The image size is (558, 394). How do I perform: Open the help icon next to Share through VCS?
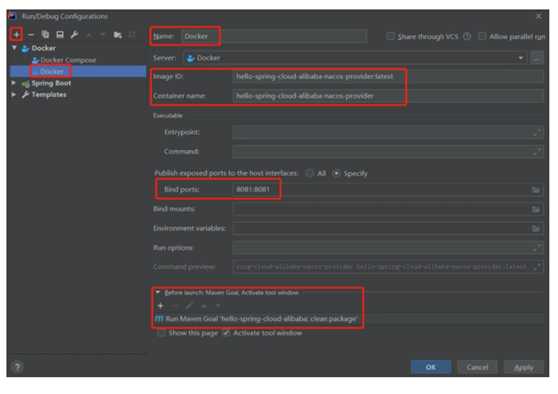(467, 36)
